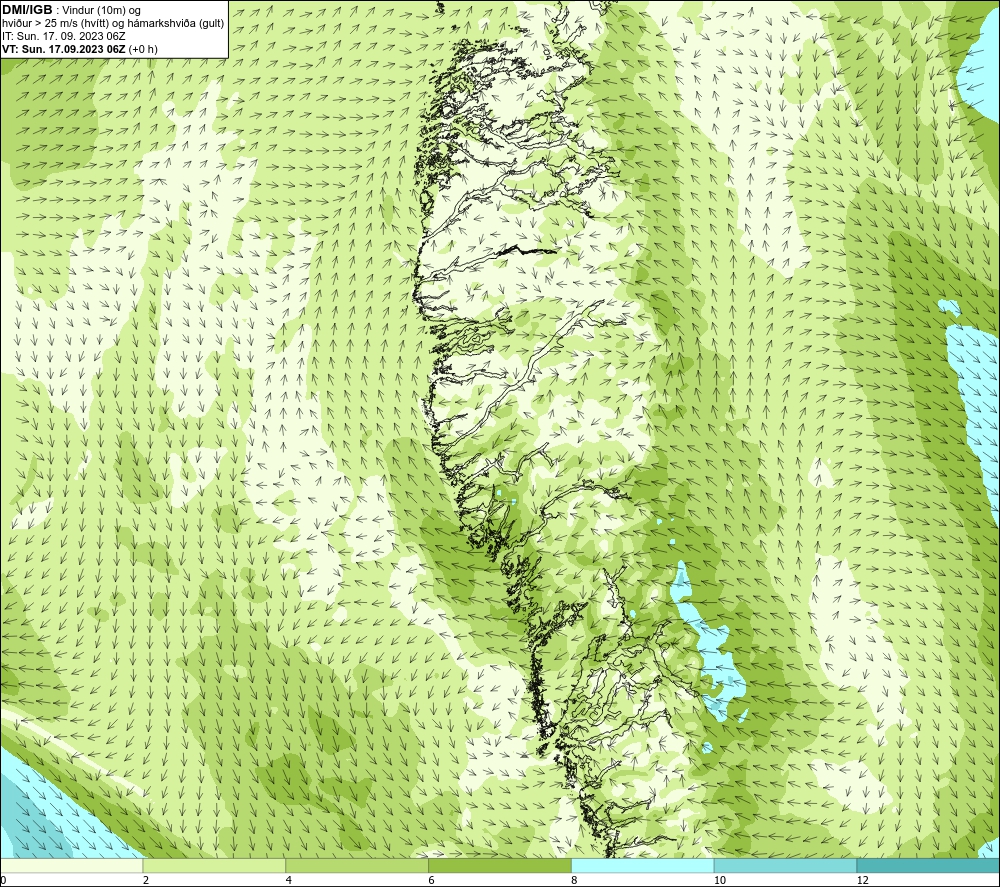Click the legend scale label "6"

click(432, 881)
